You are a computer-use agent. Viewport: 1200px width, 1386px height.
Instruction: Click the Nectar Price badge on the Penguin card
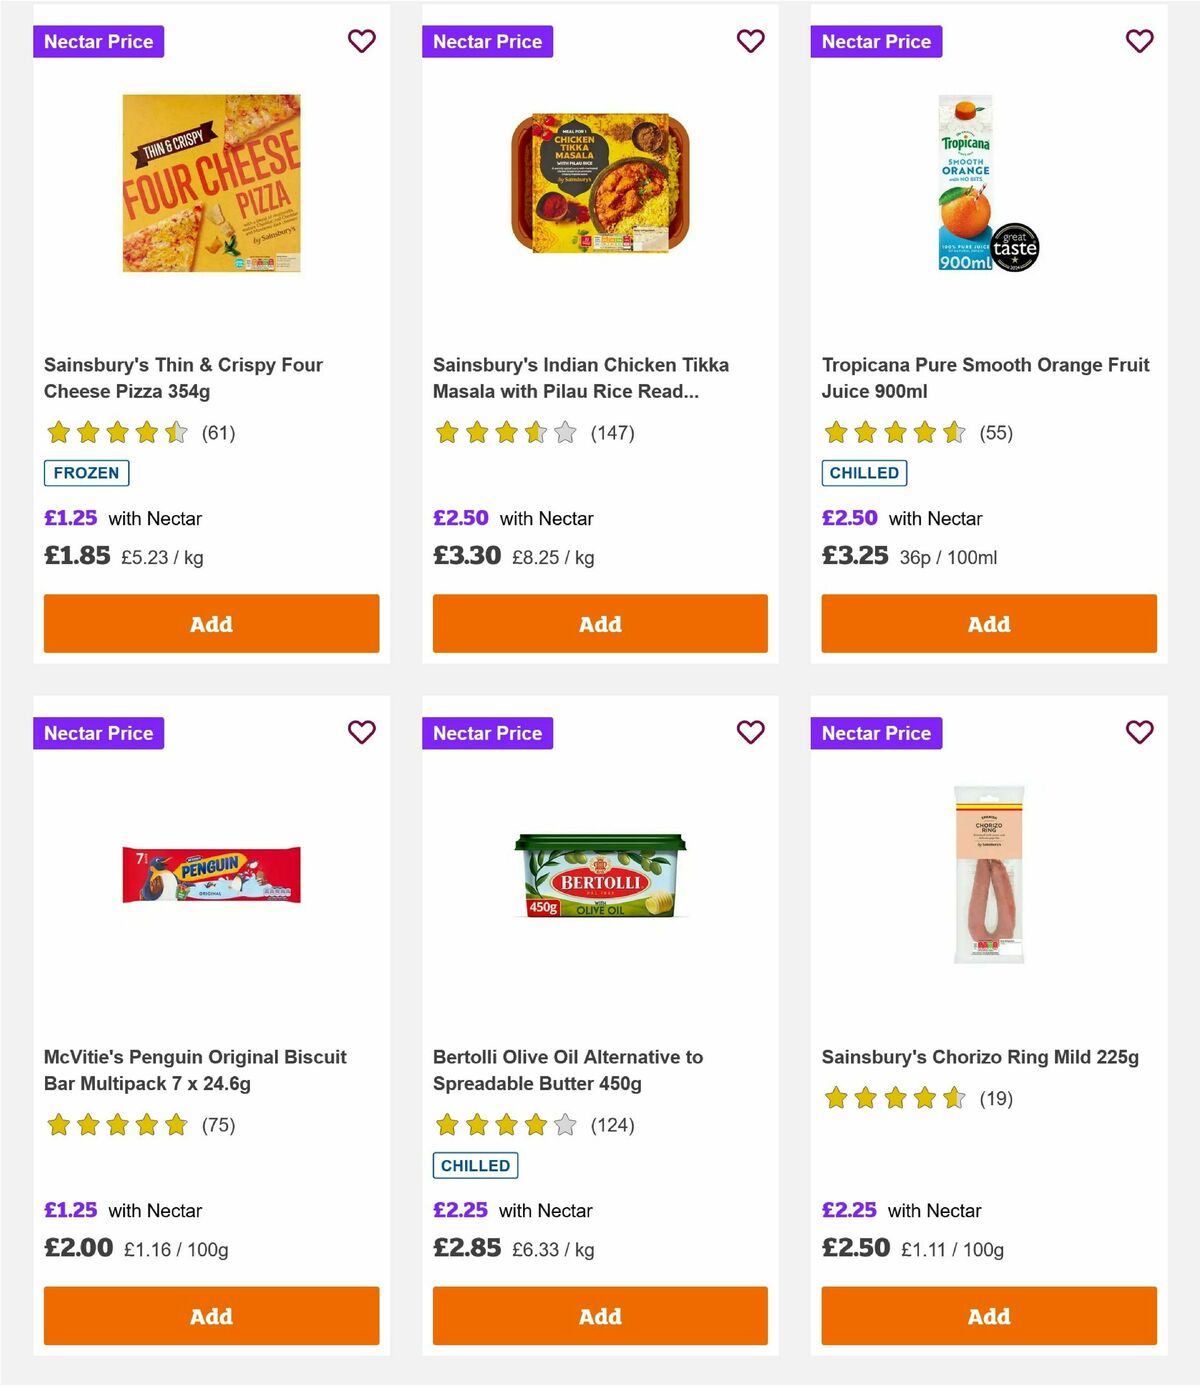(x=99, y=732)
